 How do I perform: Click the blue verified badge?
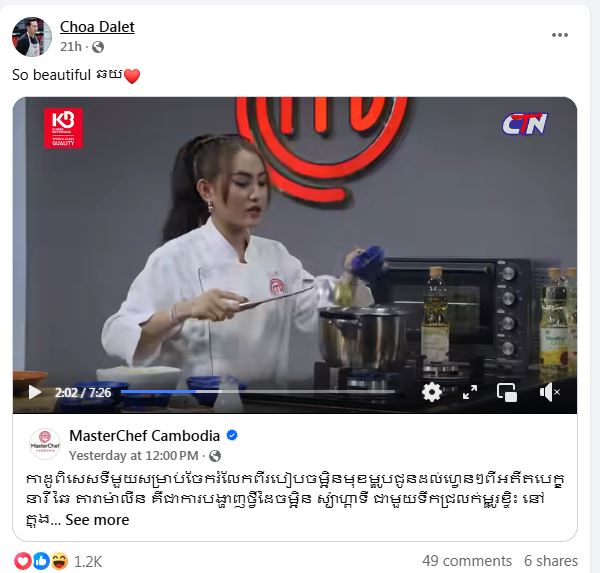(x=232, y=436)
